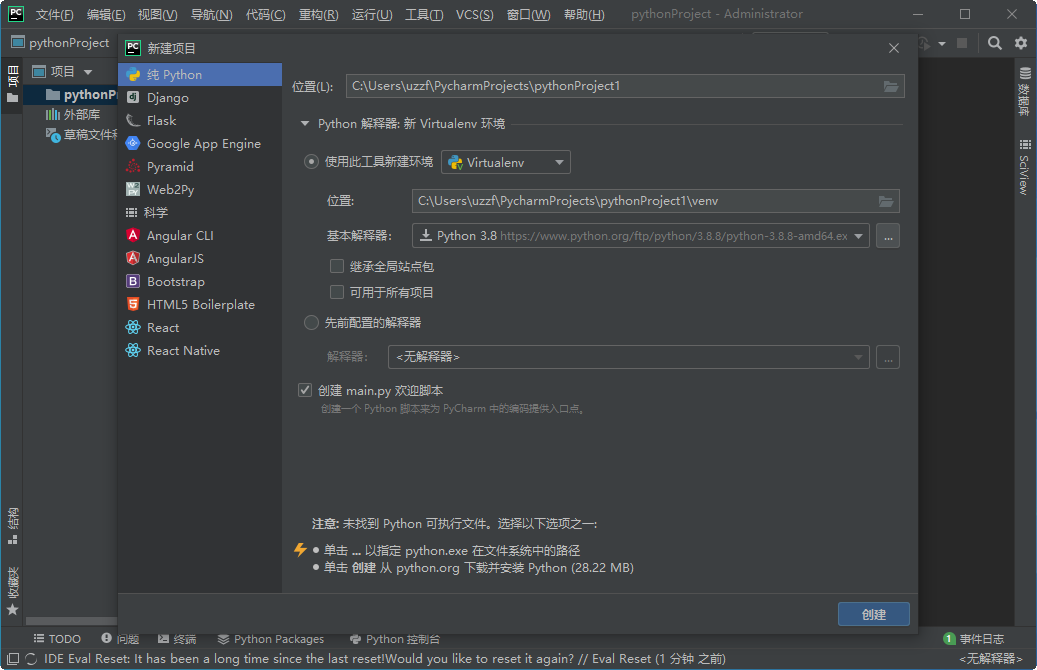Choose Django project type

click(200, 98)
